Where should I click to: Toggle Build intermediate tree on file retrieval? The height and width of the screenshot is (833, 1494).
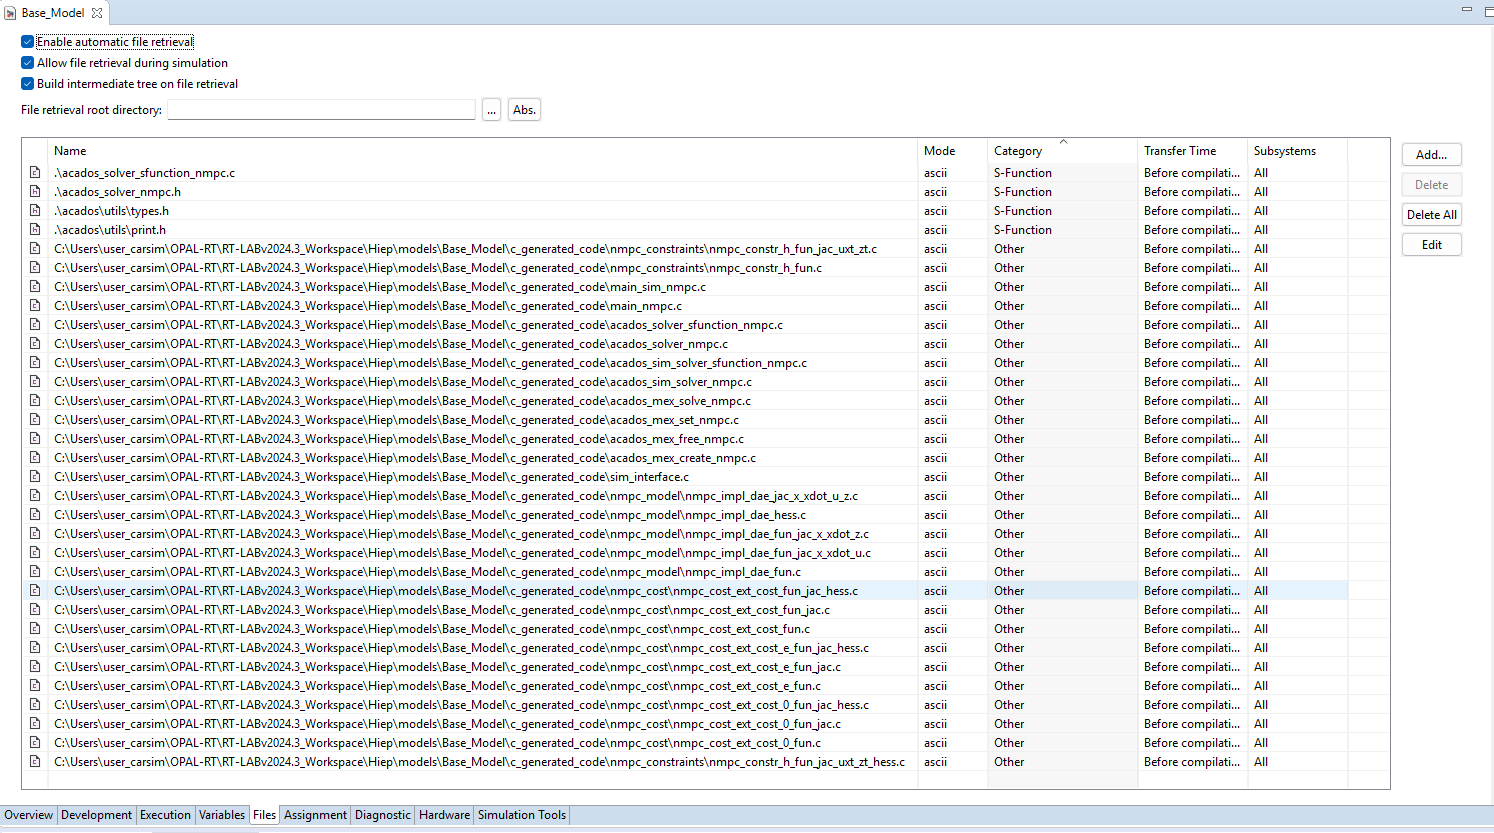click(28, 84)
